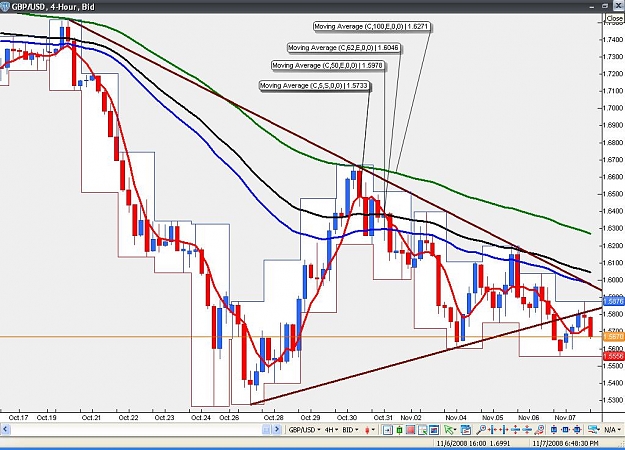Click the orange 1.5670 price tag
The width and height of the screenshot is (625, 450).
(x=613, y=337)
